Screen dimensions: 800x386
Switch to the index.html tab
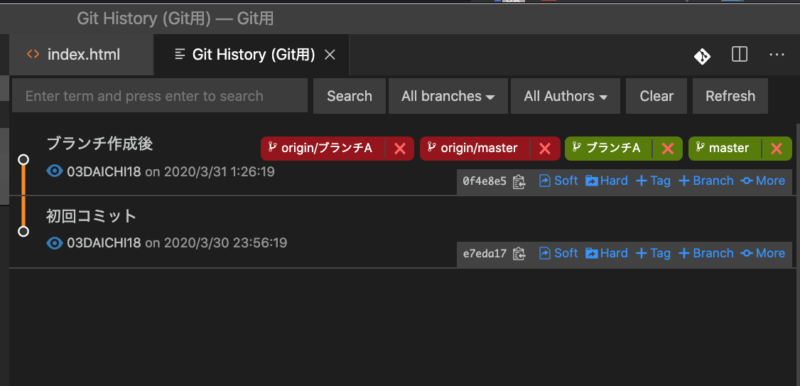tap(82, 55)
